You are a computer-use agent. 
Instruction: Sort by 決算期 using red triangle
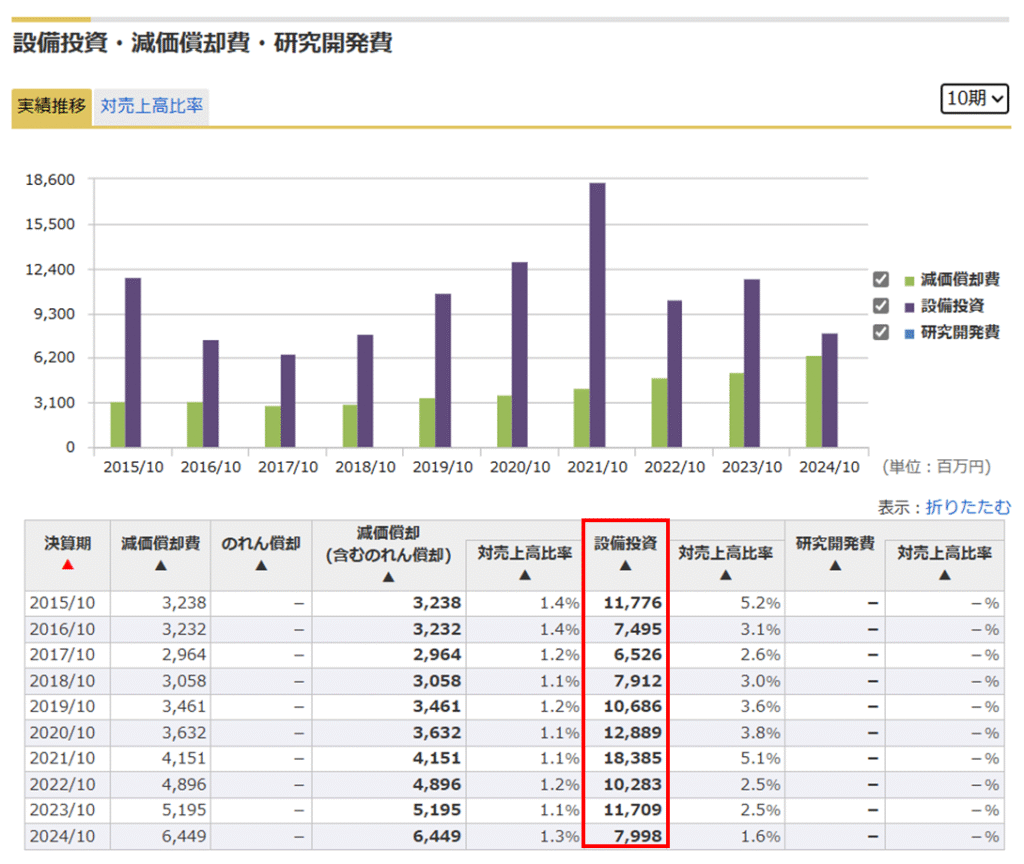(68, 565)
